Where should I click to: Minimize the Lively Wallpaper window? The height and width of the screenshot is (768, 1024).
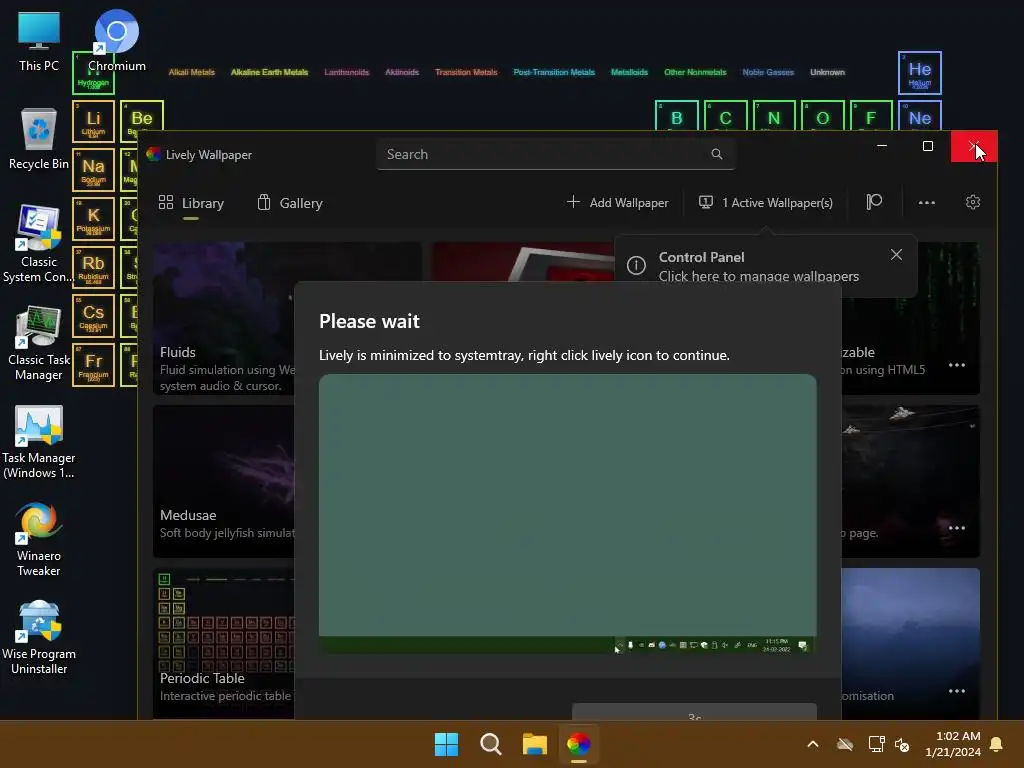882,146
